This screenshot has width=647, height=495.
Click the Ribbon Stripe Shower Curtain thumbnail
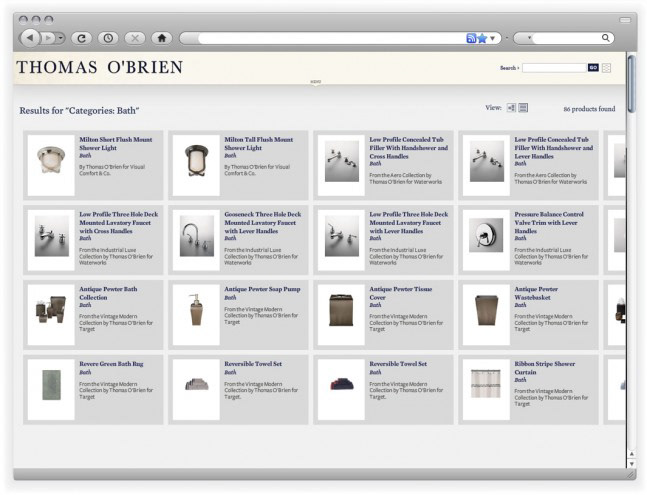pos(486,389)
